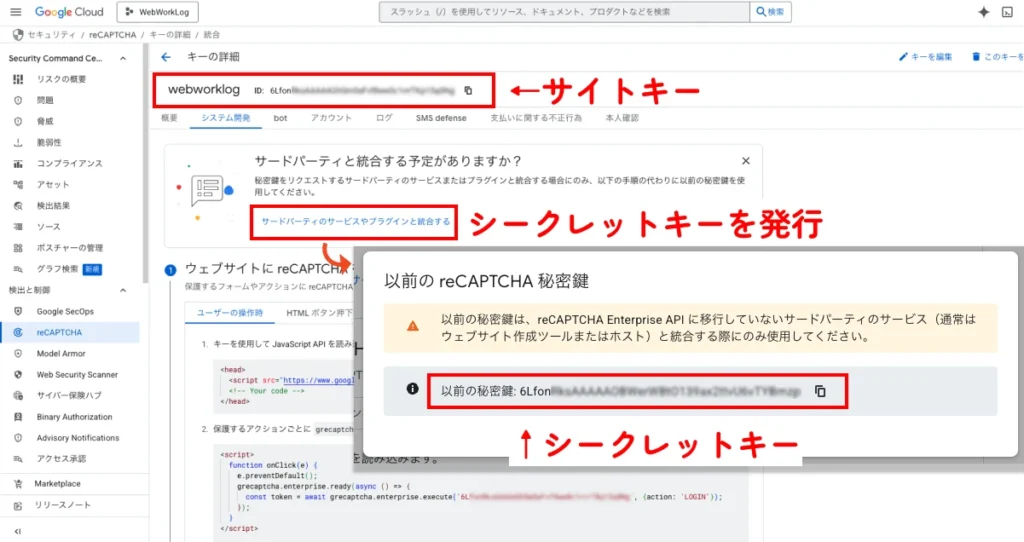Viewport: 1024px width, 542px height.
Task: Switch to the SMS defense tab
Action: [x=441, y=118]
